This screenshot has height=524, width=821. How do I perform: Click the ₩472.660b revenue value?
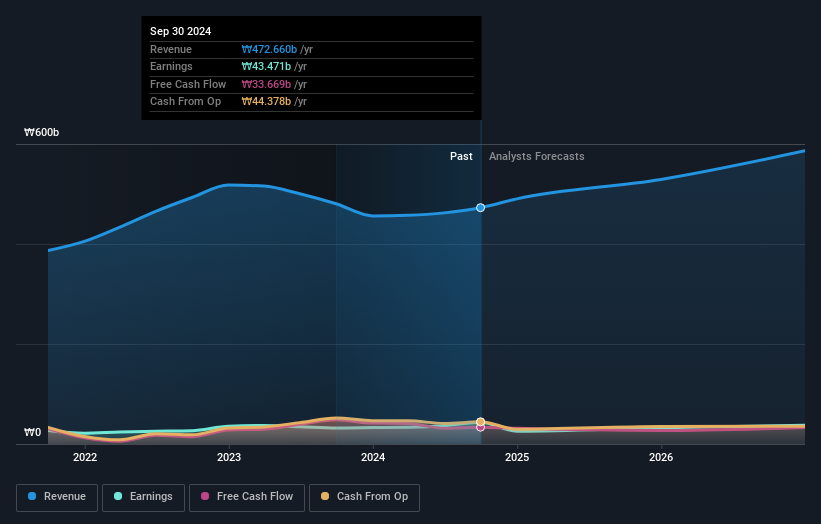(269, 49)
